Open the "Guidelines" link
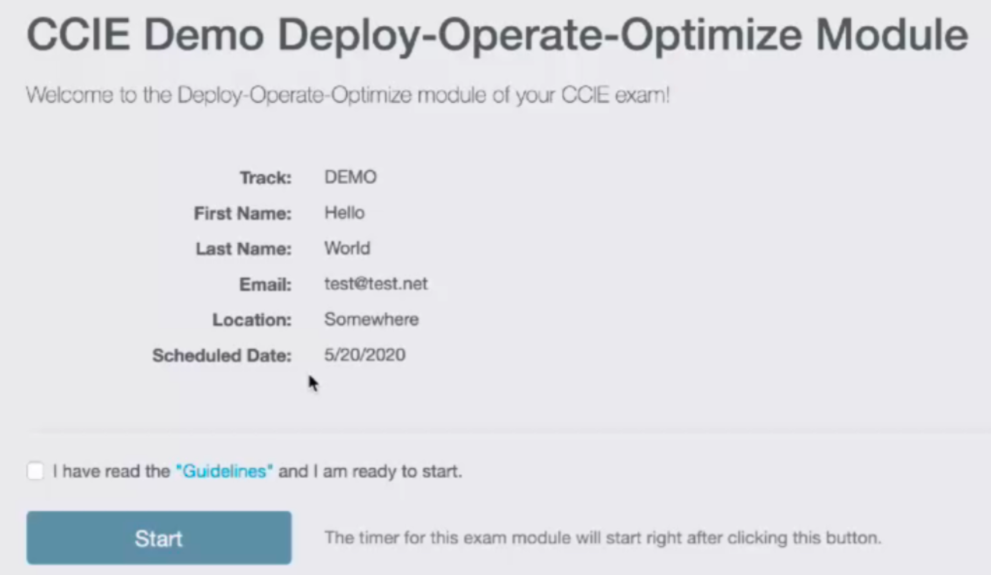 [x=224, y=471]
